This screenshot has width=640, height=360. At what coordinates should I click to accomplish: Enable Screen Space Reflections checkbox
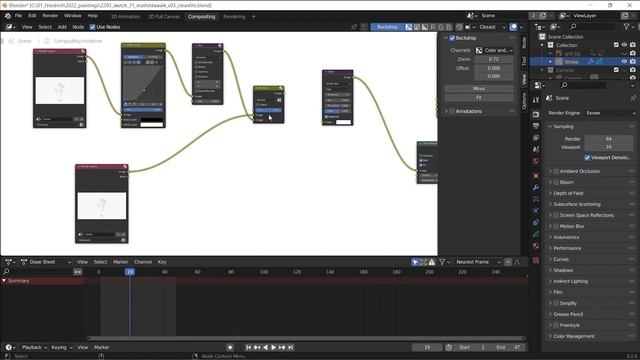[x=556, y=215]
